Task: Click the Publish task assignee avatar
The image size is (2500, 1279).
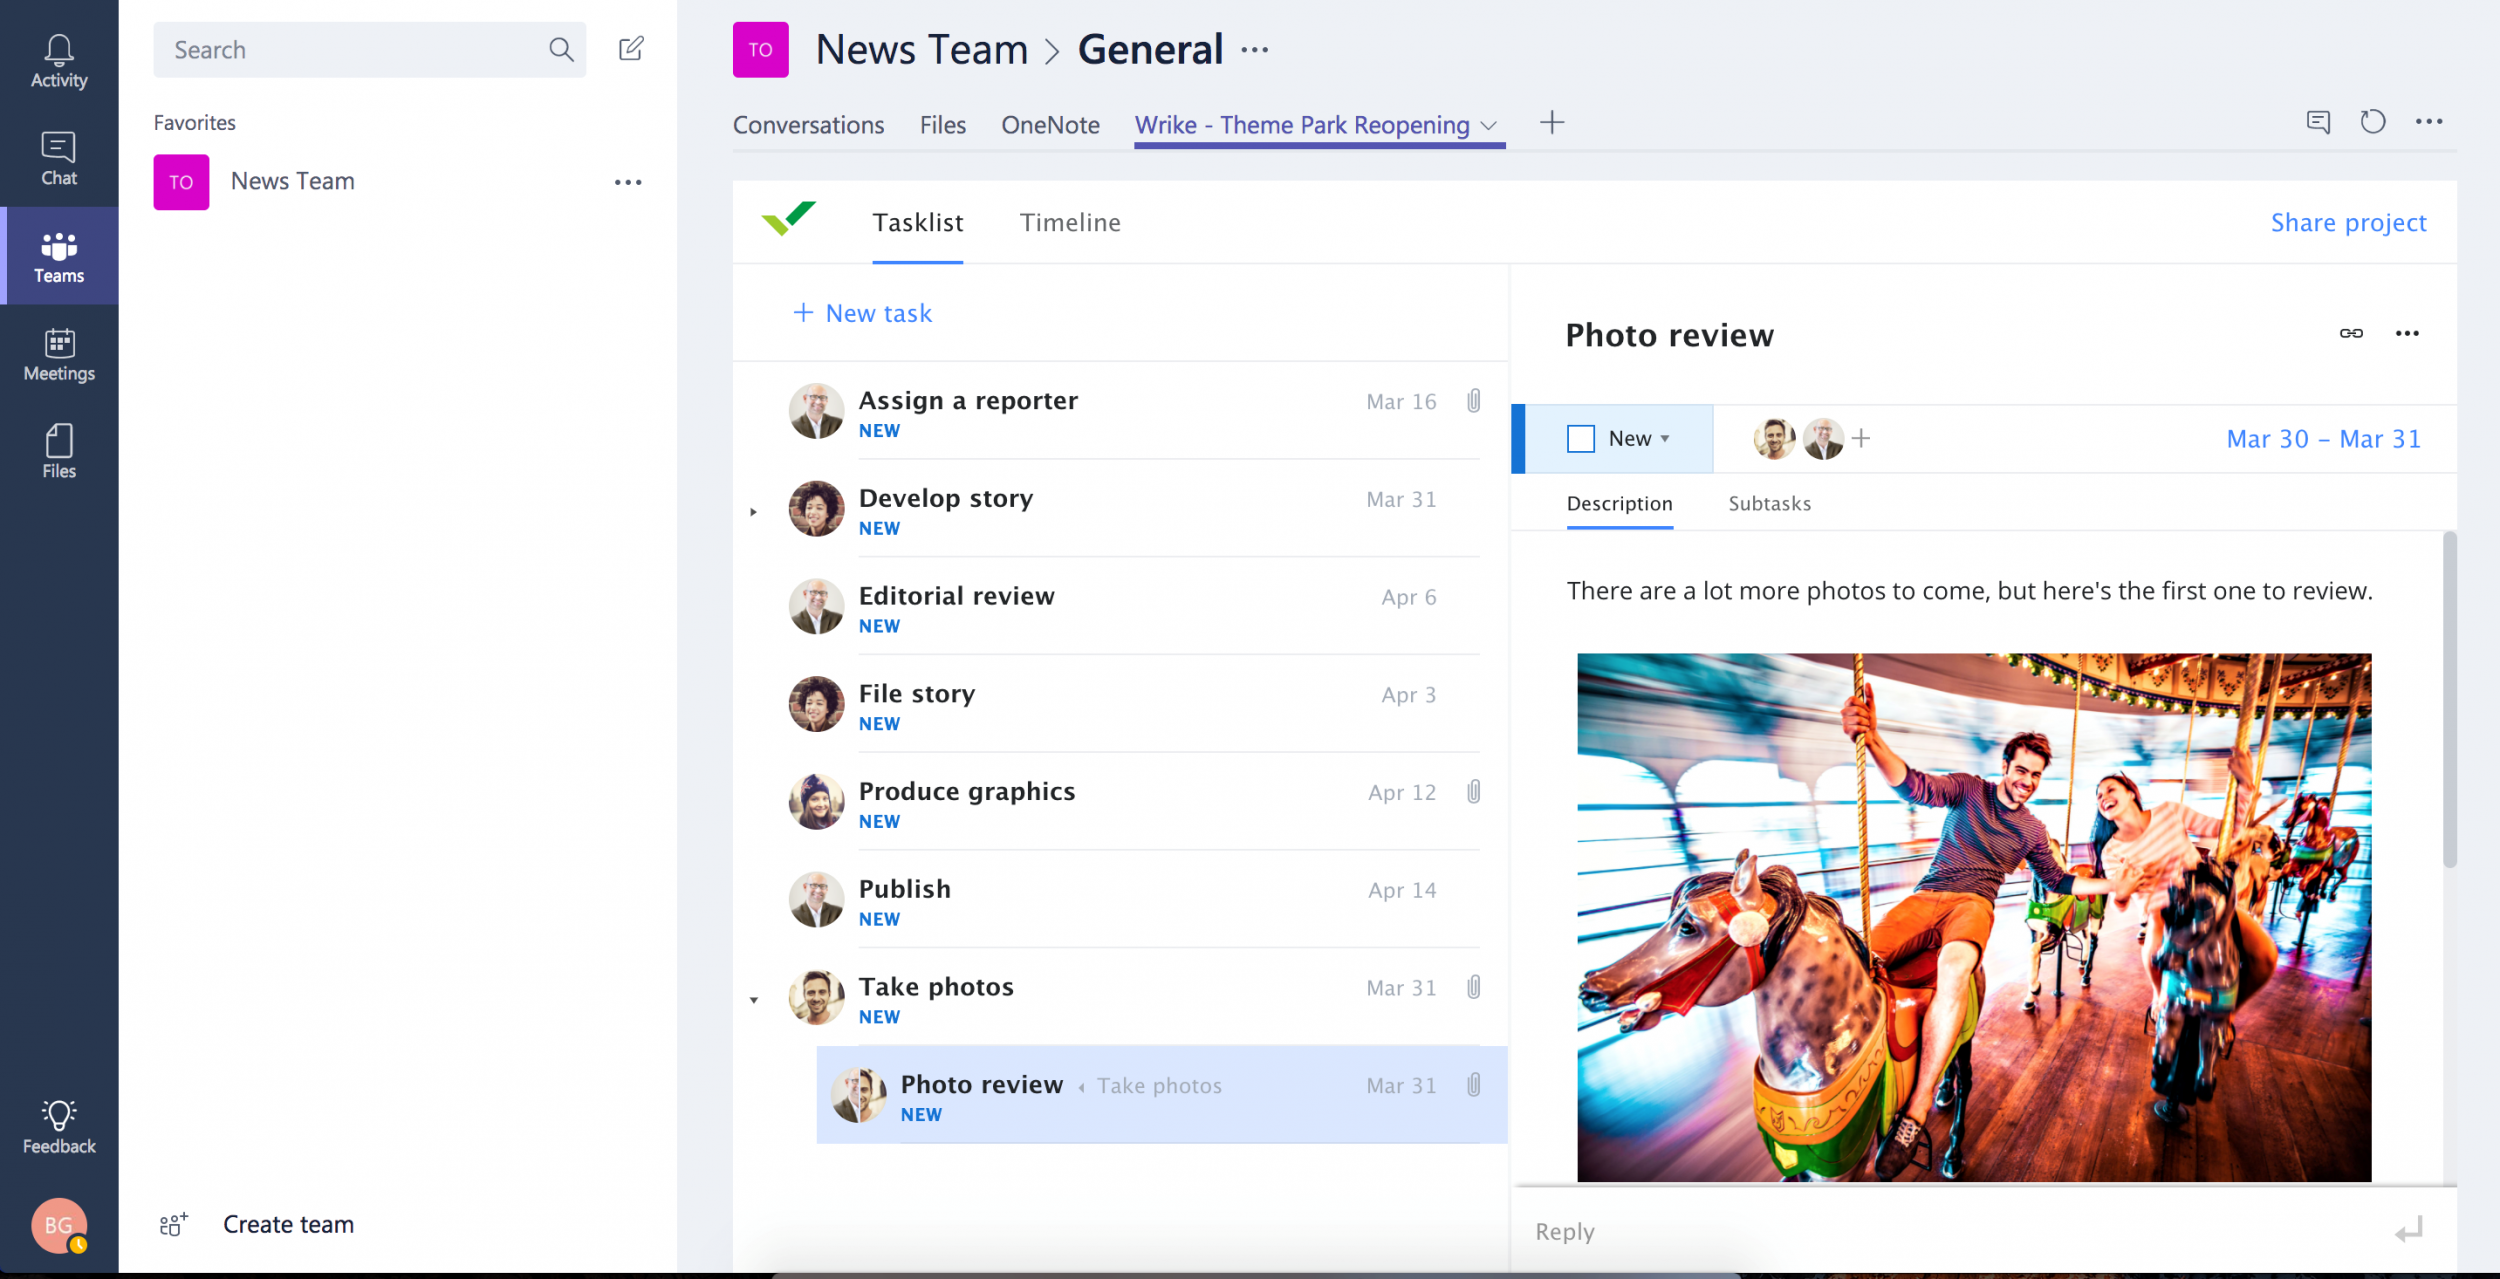Action: pyautogui.click(x=816, y=900)
